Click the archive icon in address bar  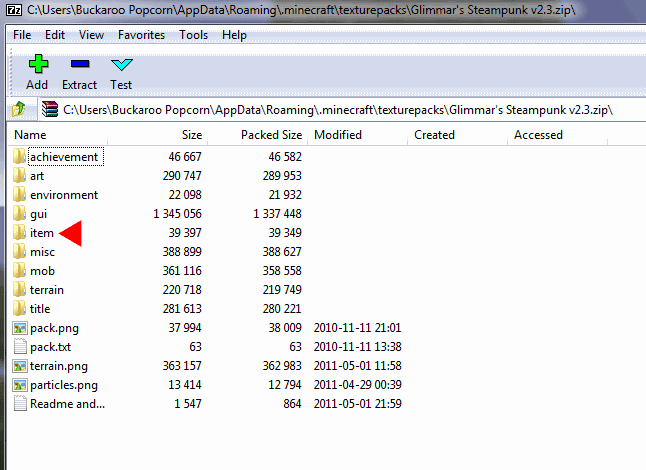pos(50,110)
